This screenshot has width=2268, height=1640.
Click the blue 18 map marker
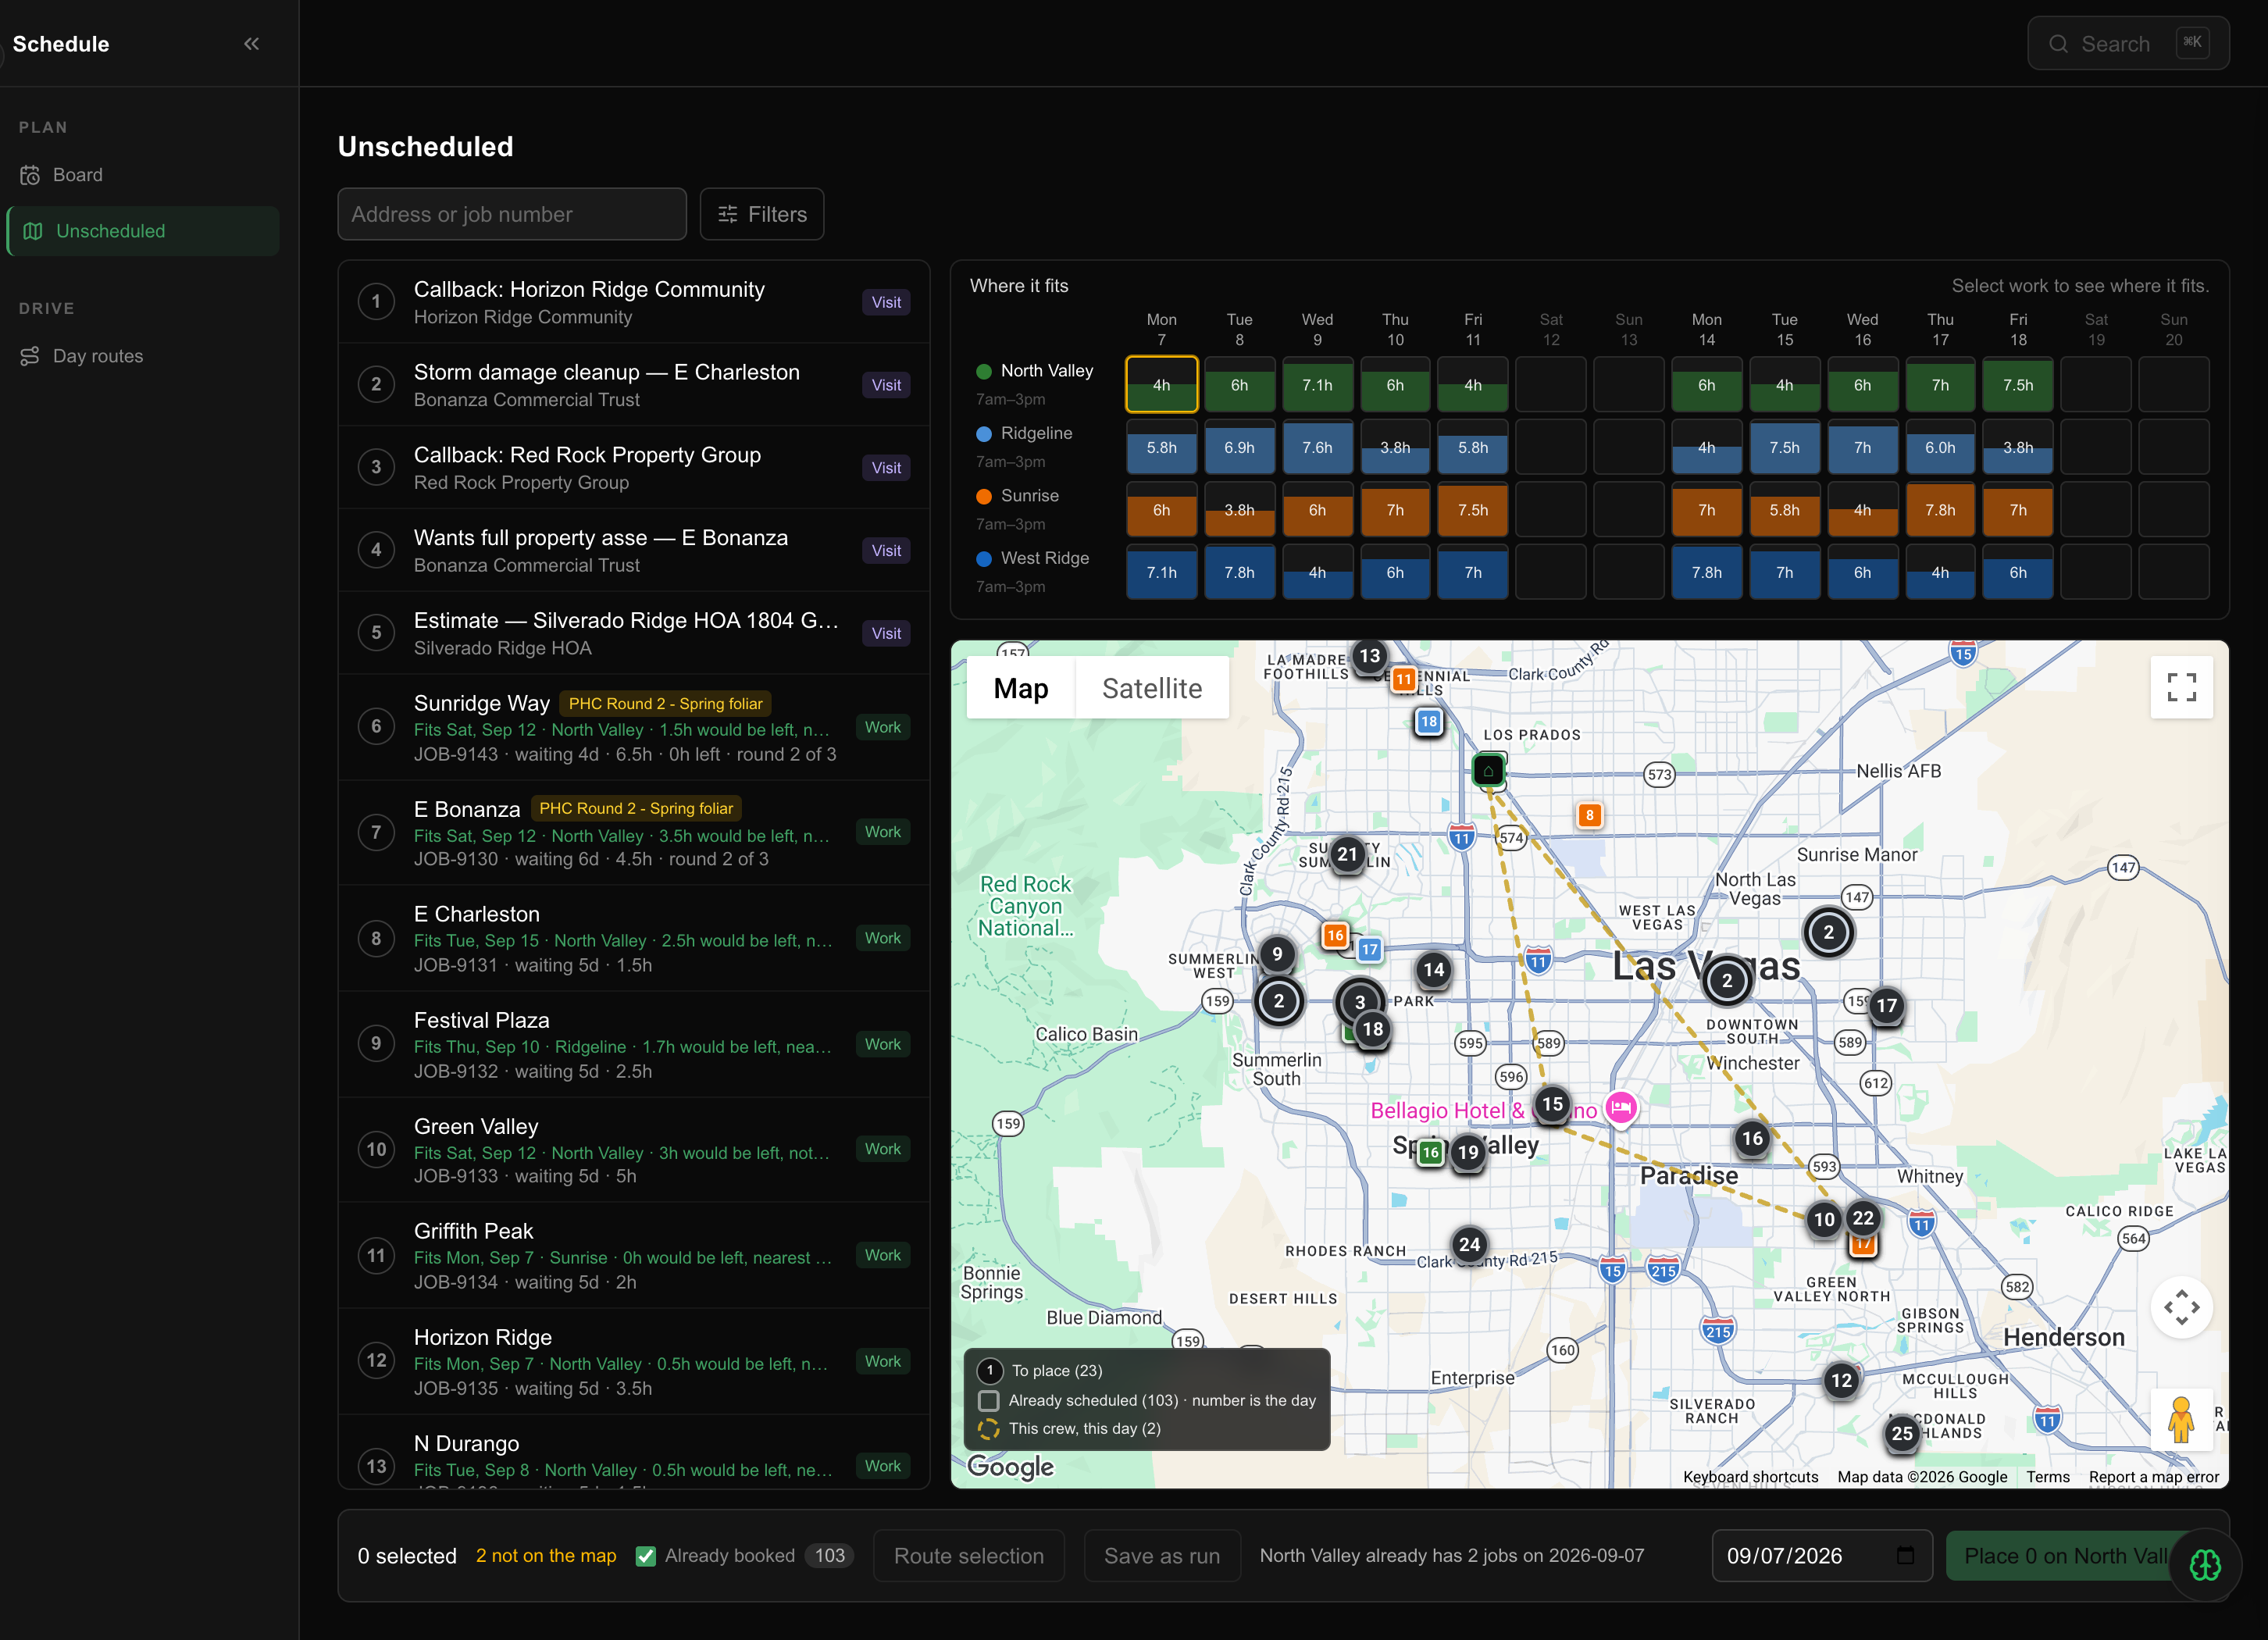click(1428, 721)
